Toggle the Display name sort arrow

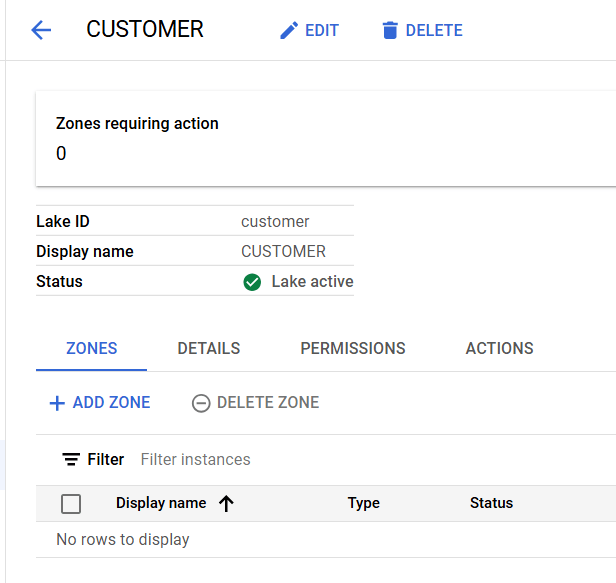click(226, 504)
